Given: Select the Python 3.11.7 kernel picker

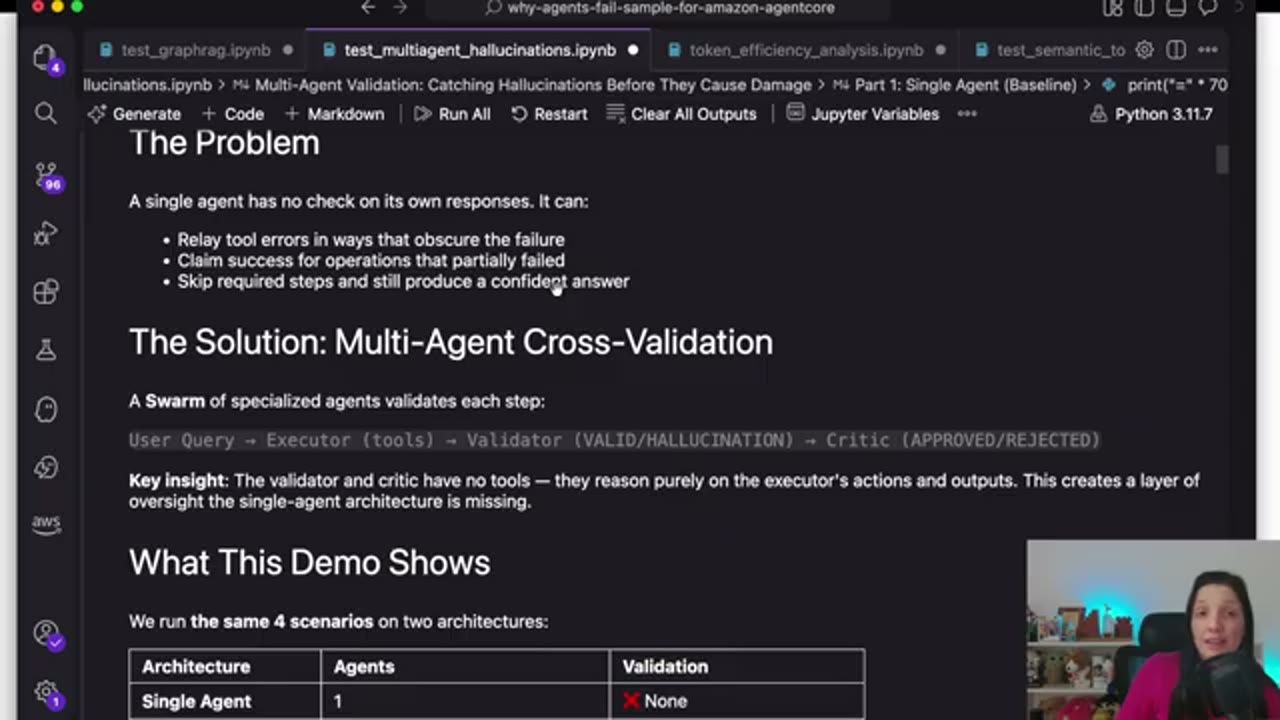Looking at the screenshot, I should click(x=1151, y=114).
